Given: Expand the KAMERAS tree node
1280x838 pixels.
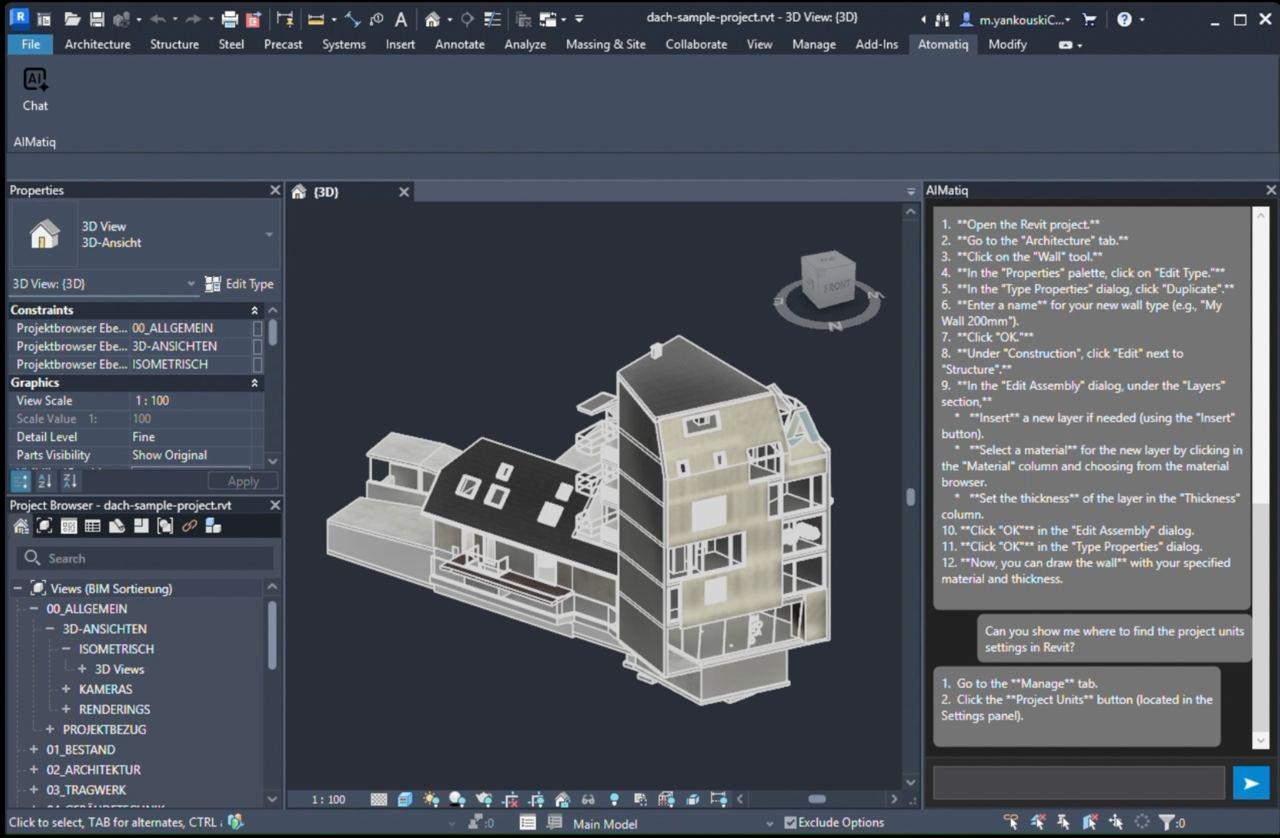Looking at the screenshot, I should point(66,689).
